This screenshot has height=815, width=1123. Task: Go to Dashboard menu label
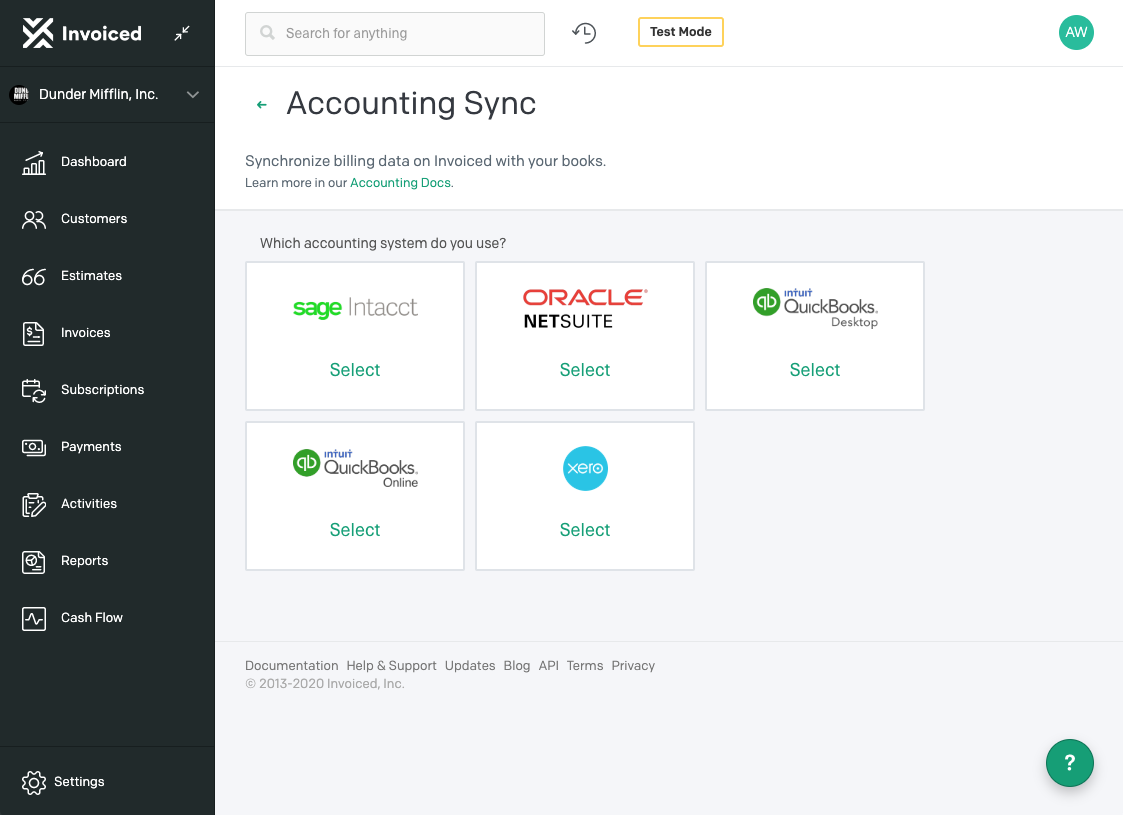tap(94, 162)
